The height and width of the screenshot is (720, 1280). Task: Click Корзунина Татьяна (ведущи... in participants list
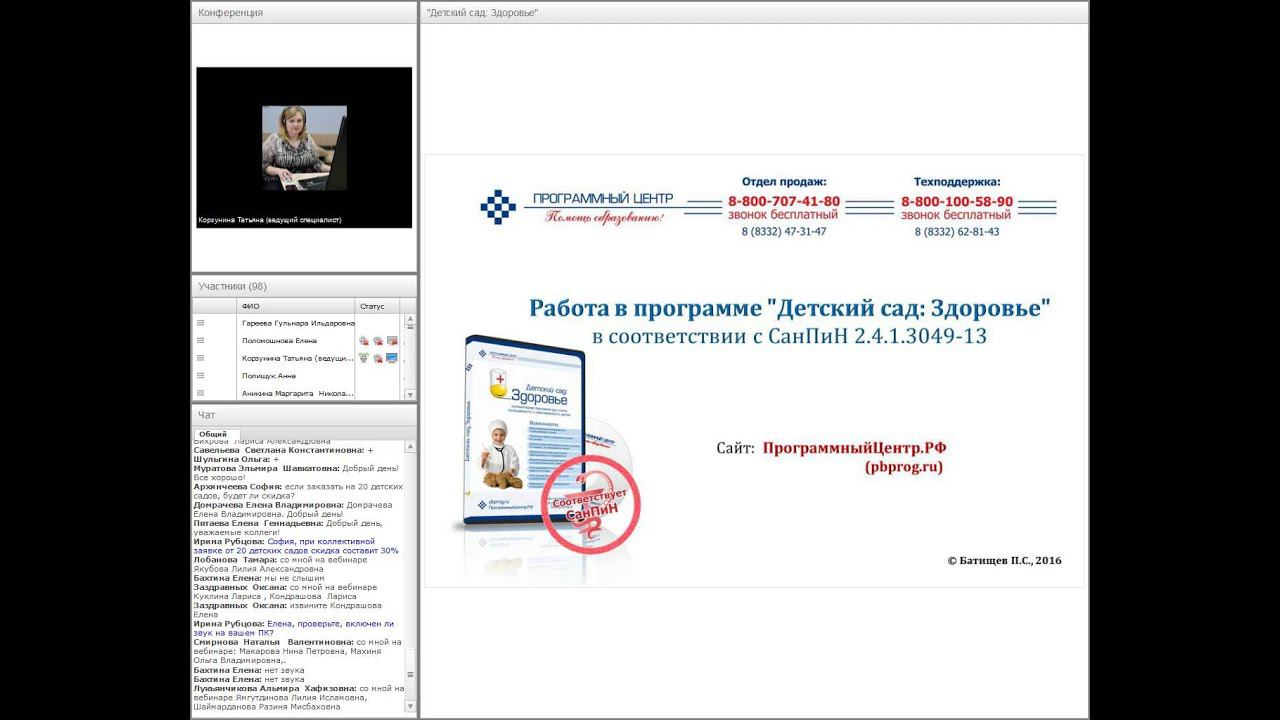[x=297, y=358]
